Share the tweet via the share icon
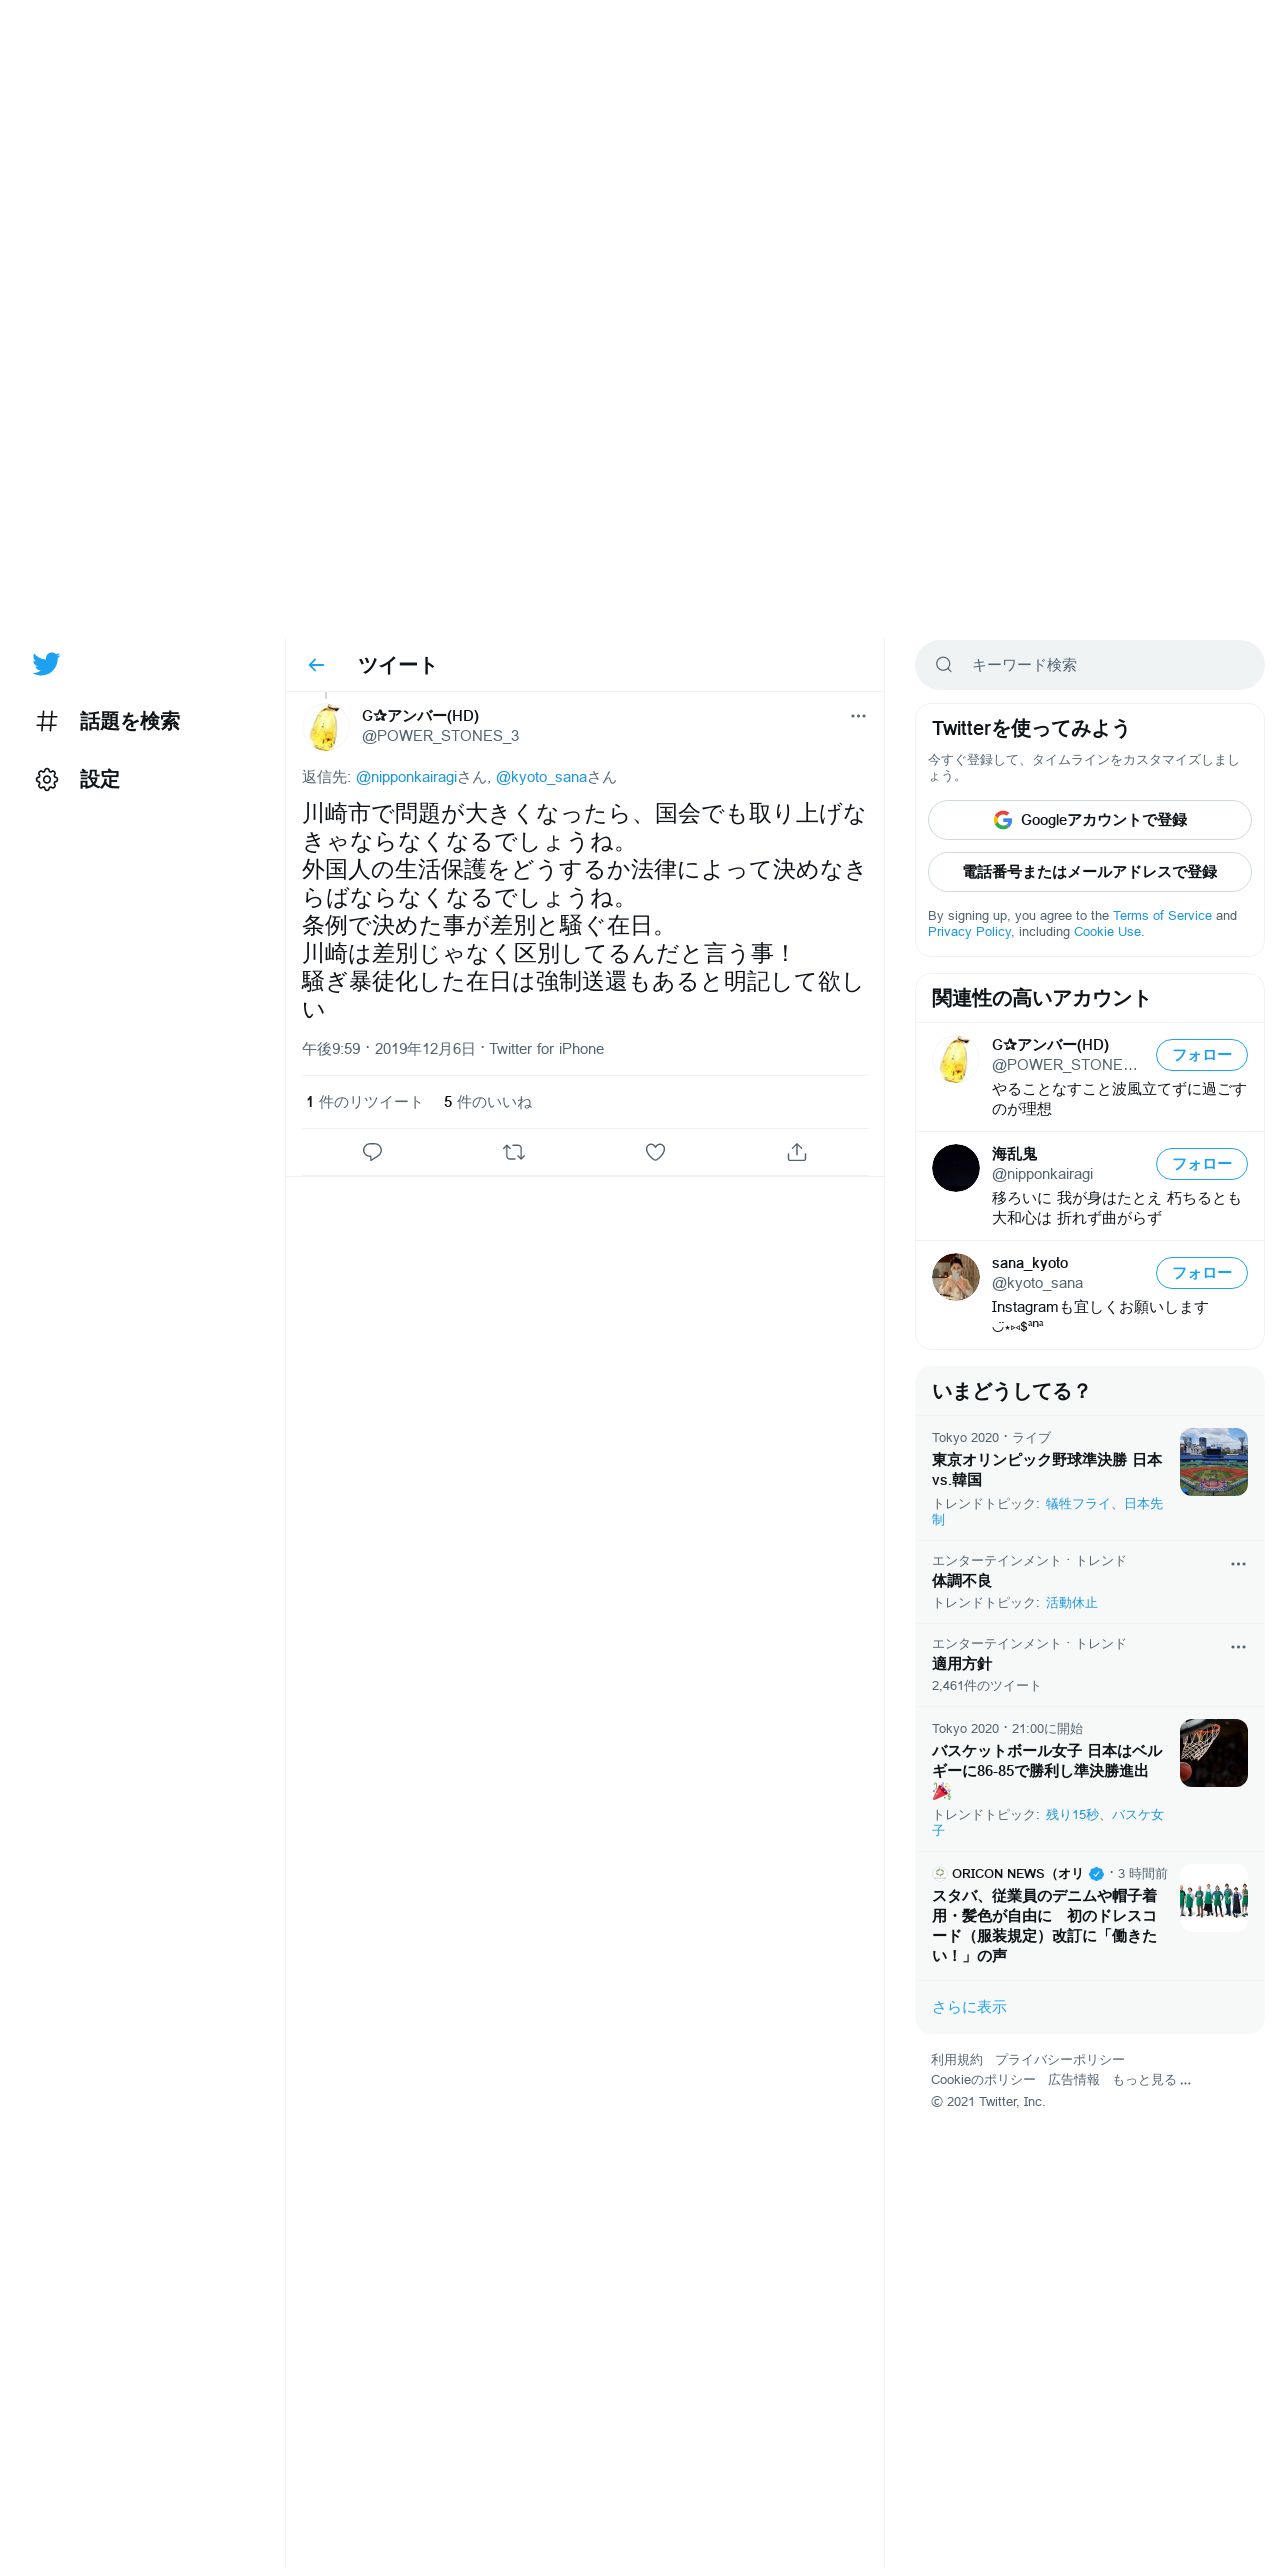 pos(797,1152)
